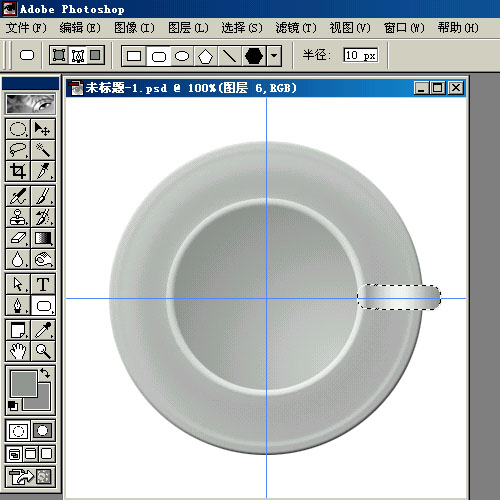The height and width of the screenshot is (500, 500).
Task: Switch to Standard editing mode
Action: pos(18,431)
